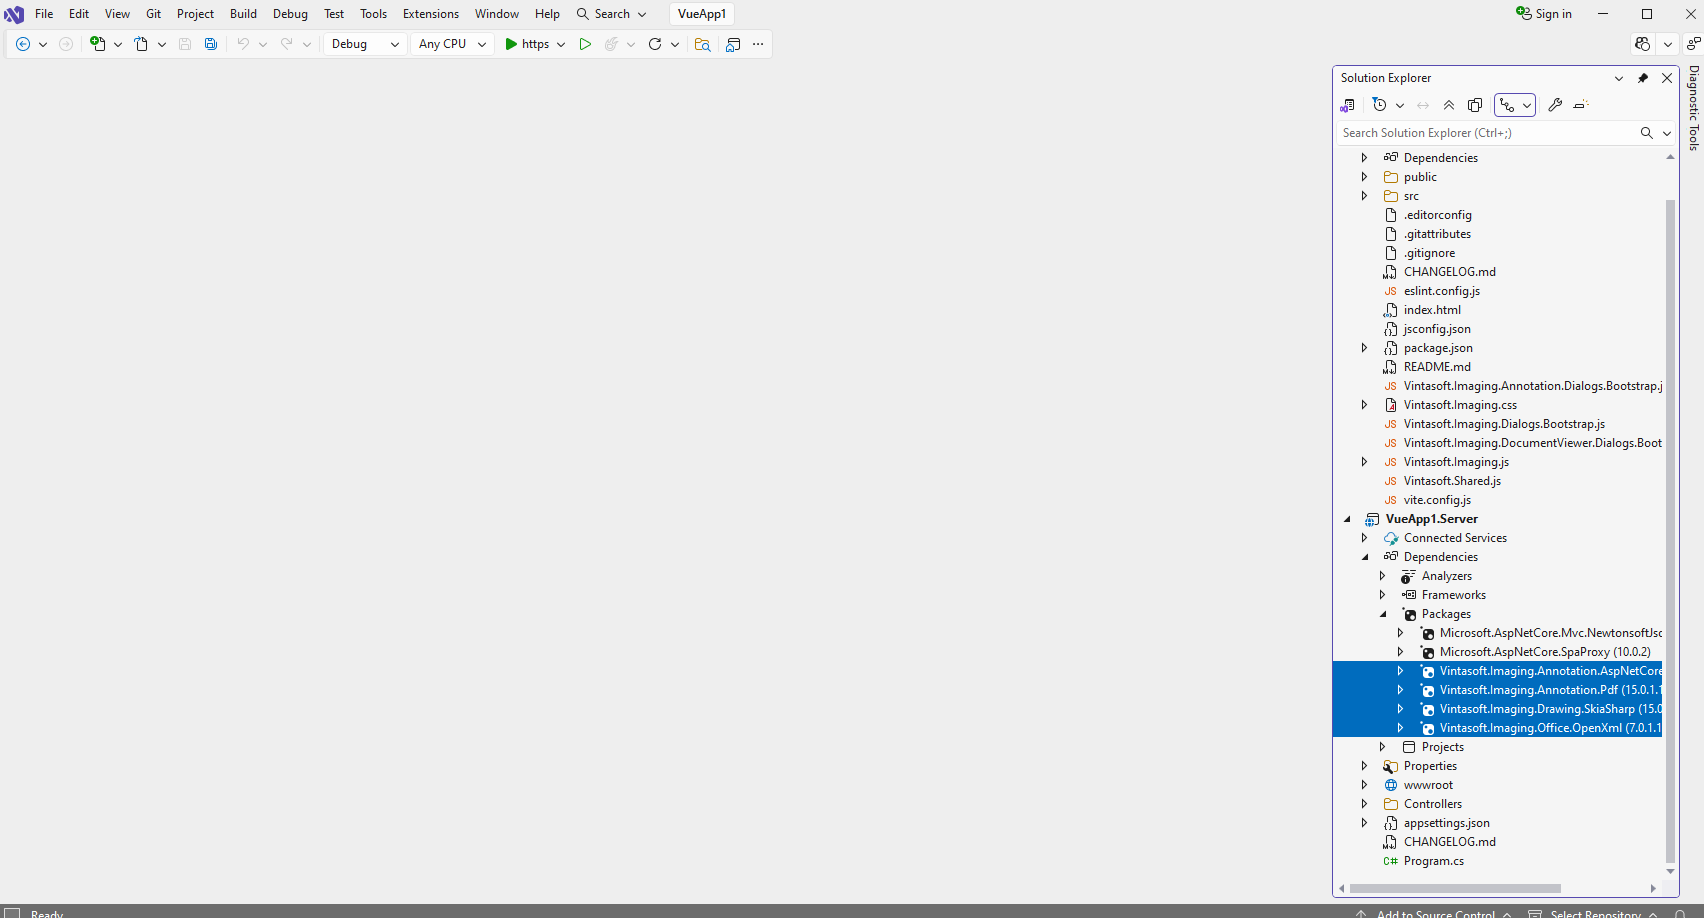Image resolution: width=1704 pixels, height=918 pixels.
Task: Toggle the Preview Selected Items button
Action: pyautogui.click(x=1581, y=105)
